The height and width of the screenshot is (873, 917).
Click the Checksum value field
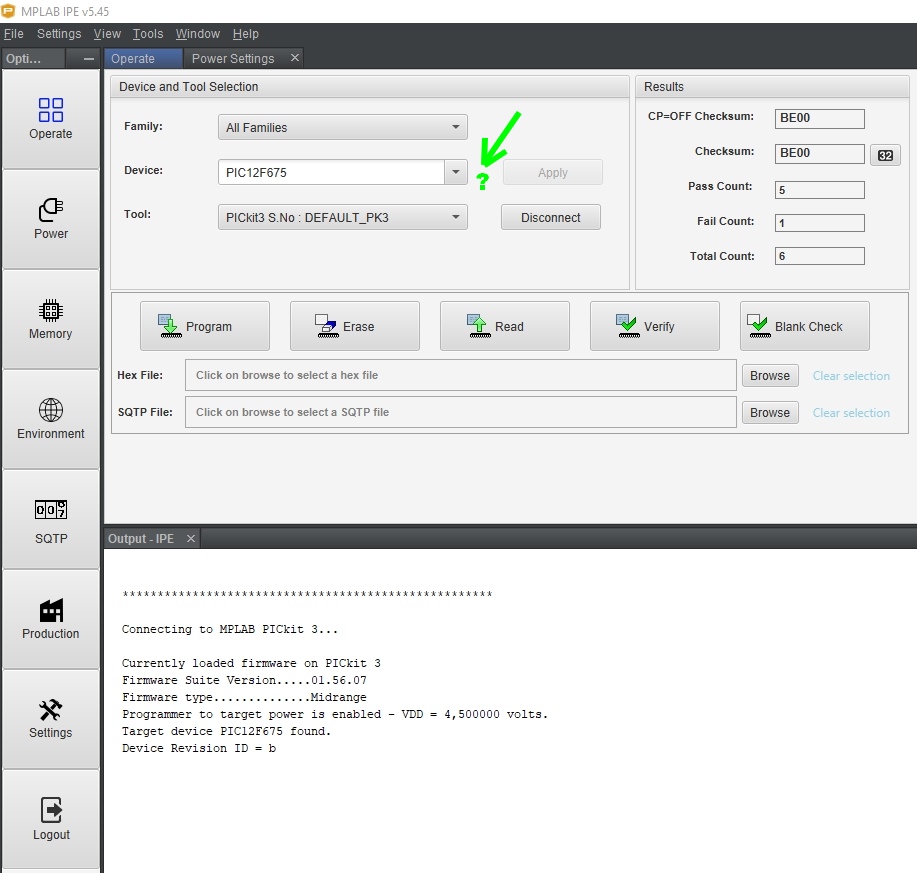point(819,153)
